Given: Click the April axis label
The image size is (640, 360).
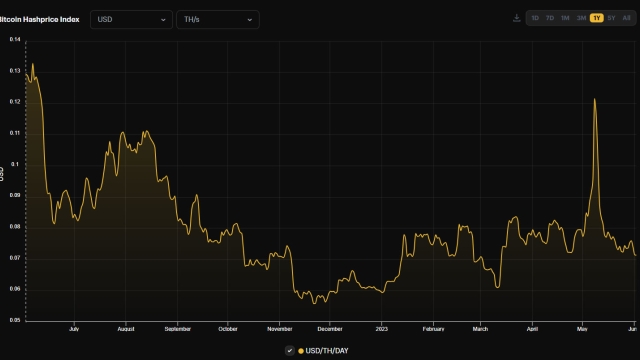Looking at the screenshot, I should coord(532,329).
